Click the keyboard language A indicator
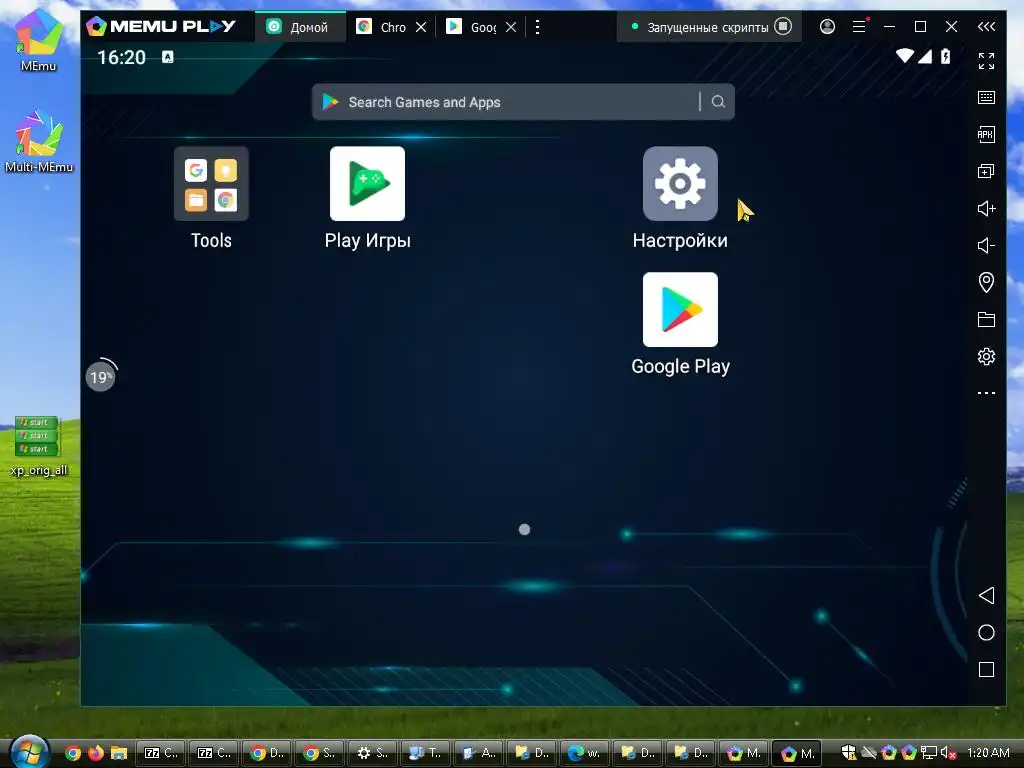The image size is (1024, 768). tap(168, 57)
